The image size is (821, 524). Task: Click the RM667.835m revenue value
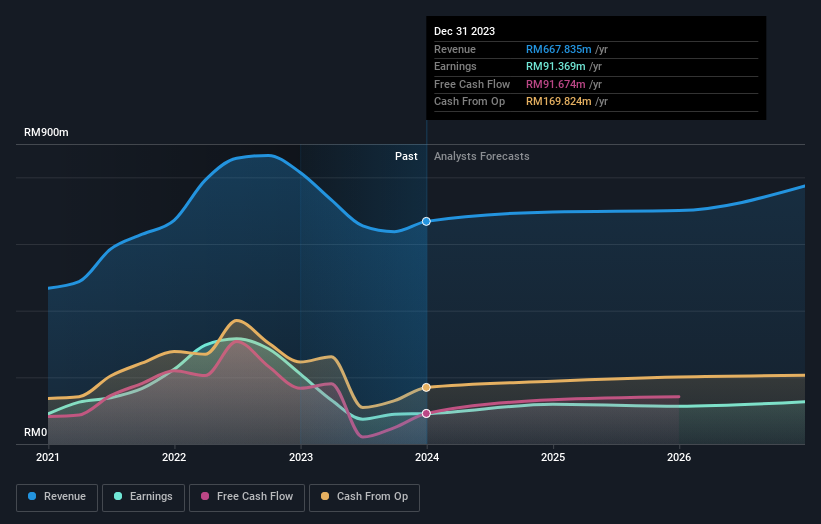coord(559,49)
